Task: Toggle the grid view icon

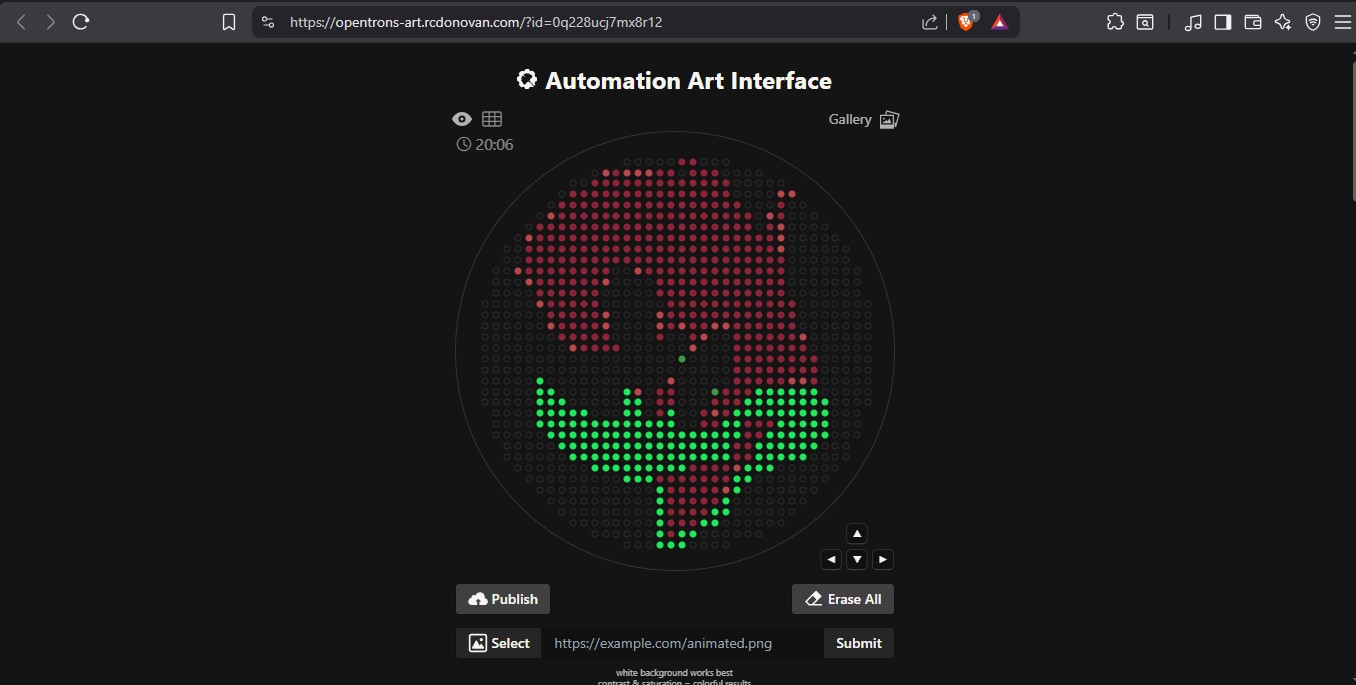Action: point(492,119)
